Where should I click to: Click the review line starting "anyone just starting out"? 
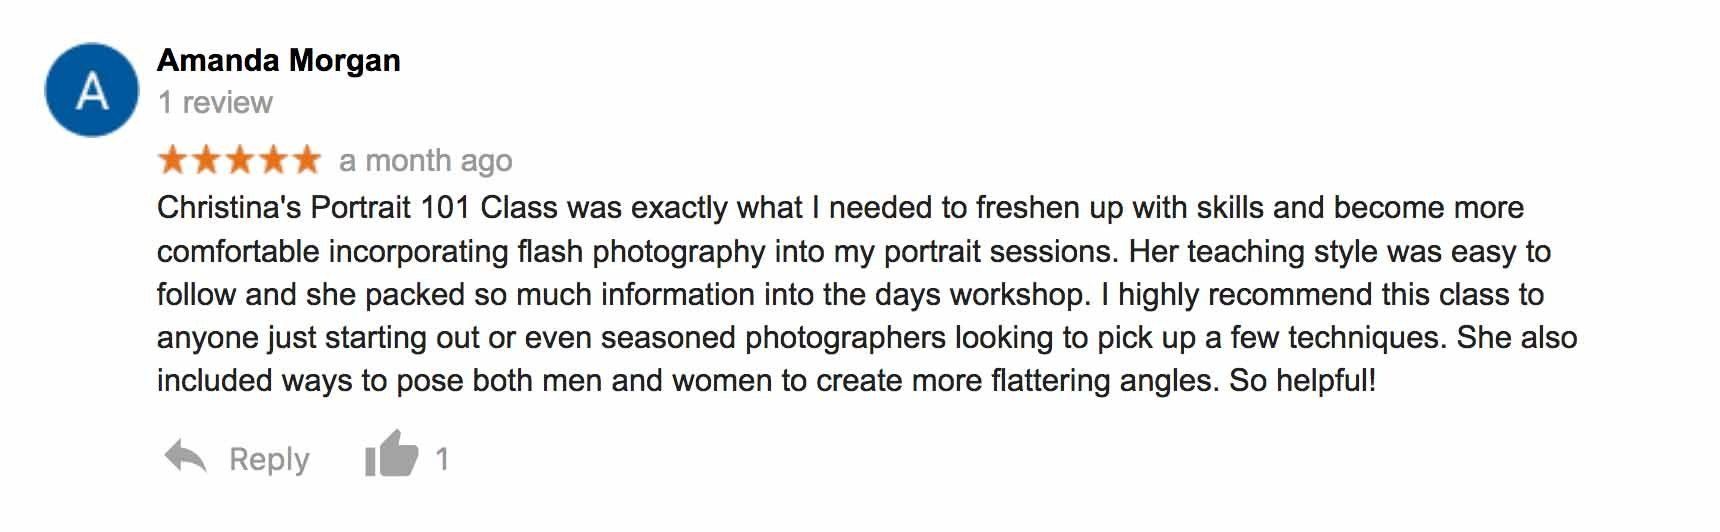(x=867, y=337)
